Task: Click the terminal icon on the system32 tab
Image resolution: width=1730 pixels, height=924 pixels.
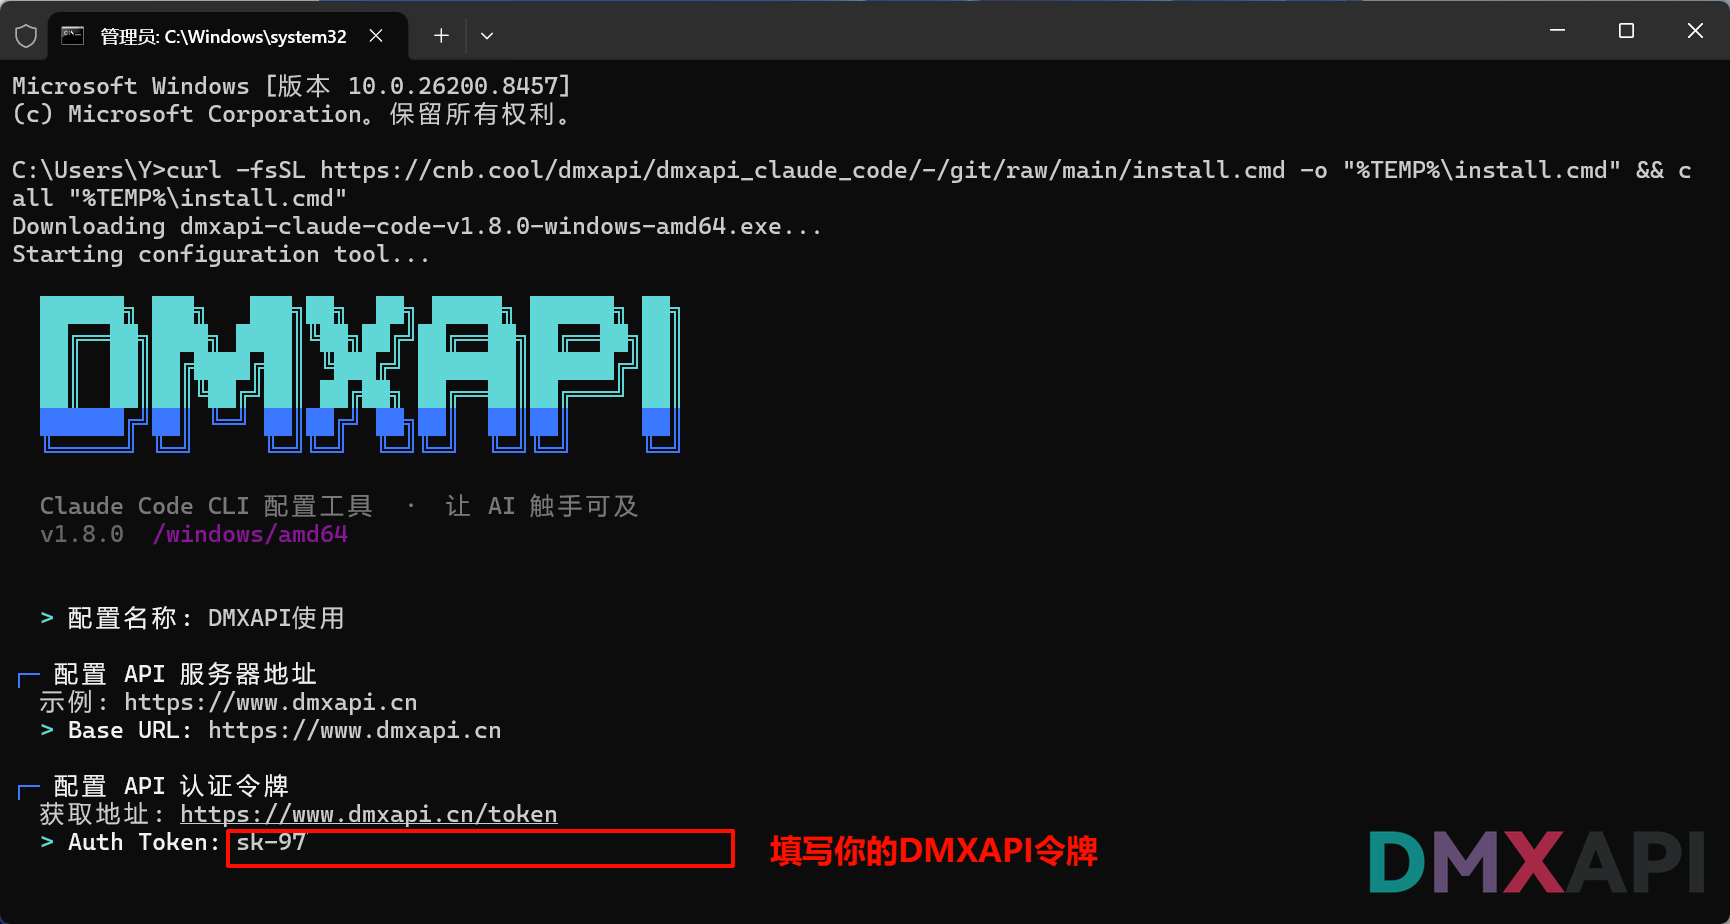Action: click(x=73, y=36)
